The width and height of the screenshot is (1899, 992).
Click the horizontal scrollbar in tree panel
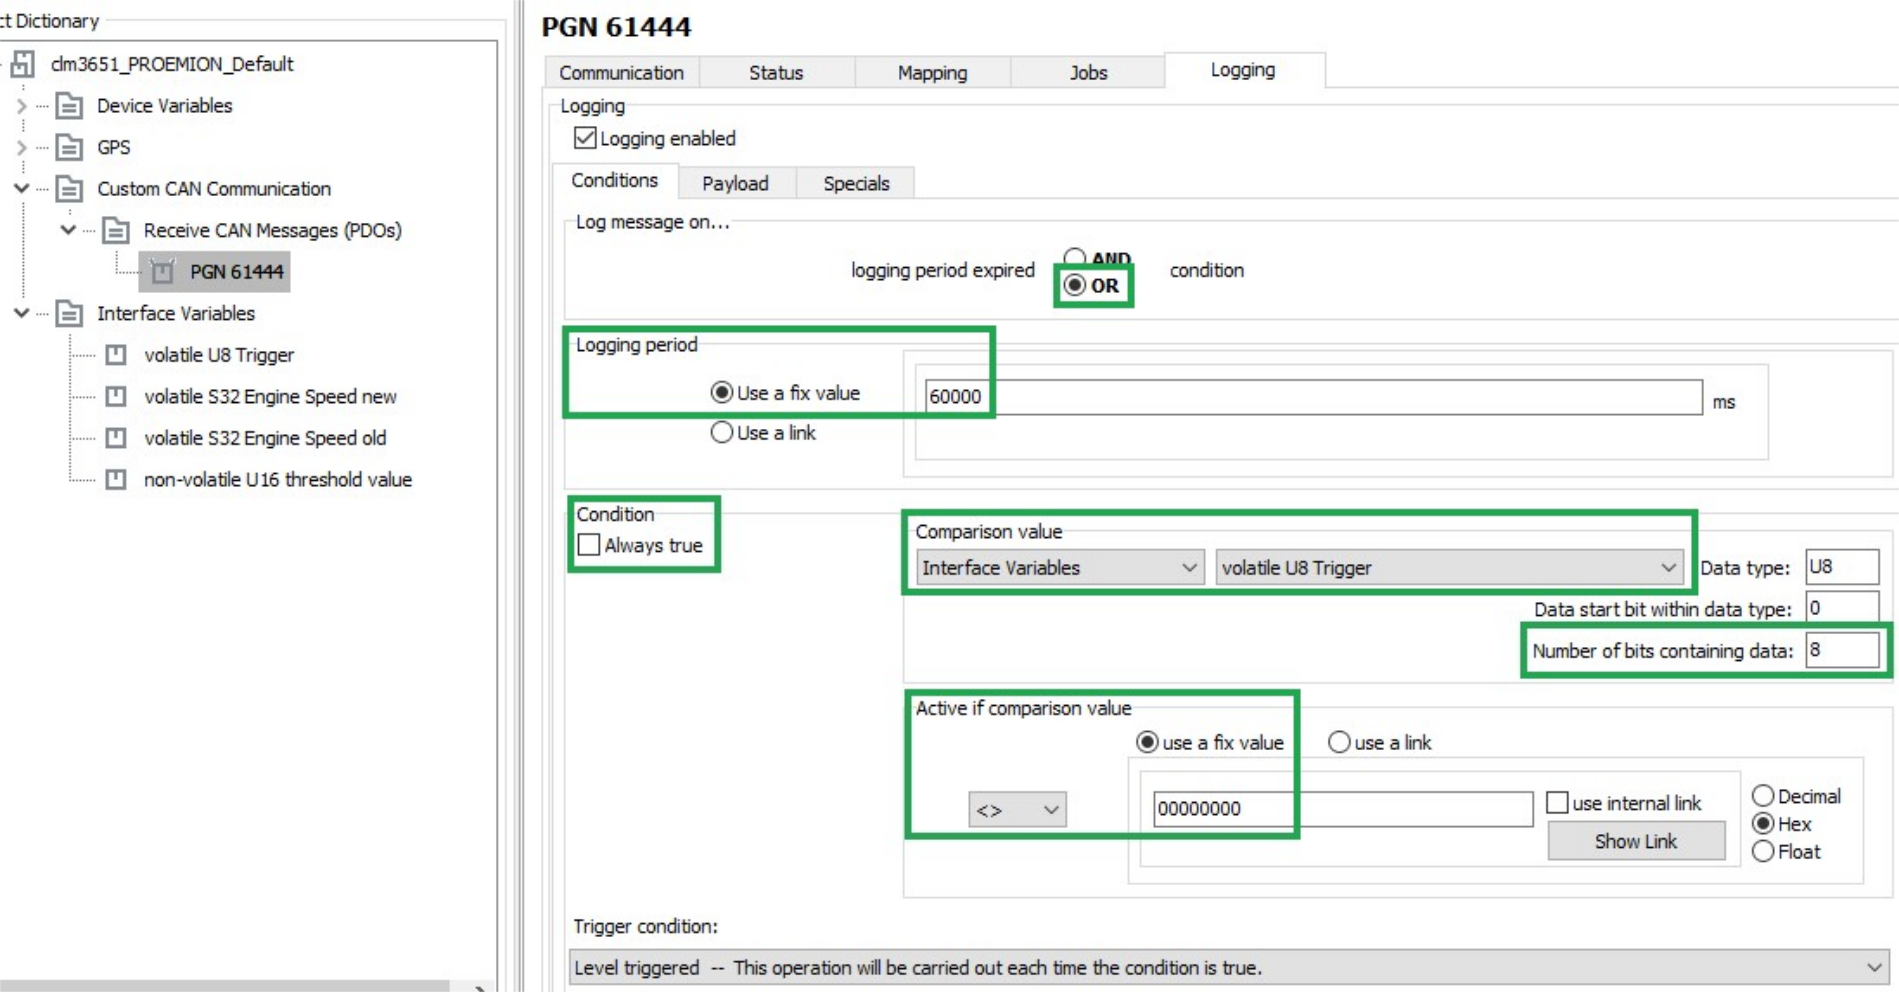point(225,986)
